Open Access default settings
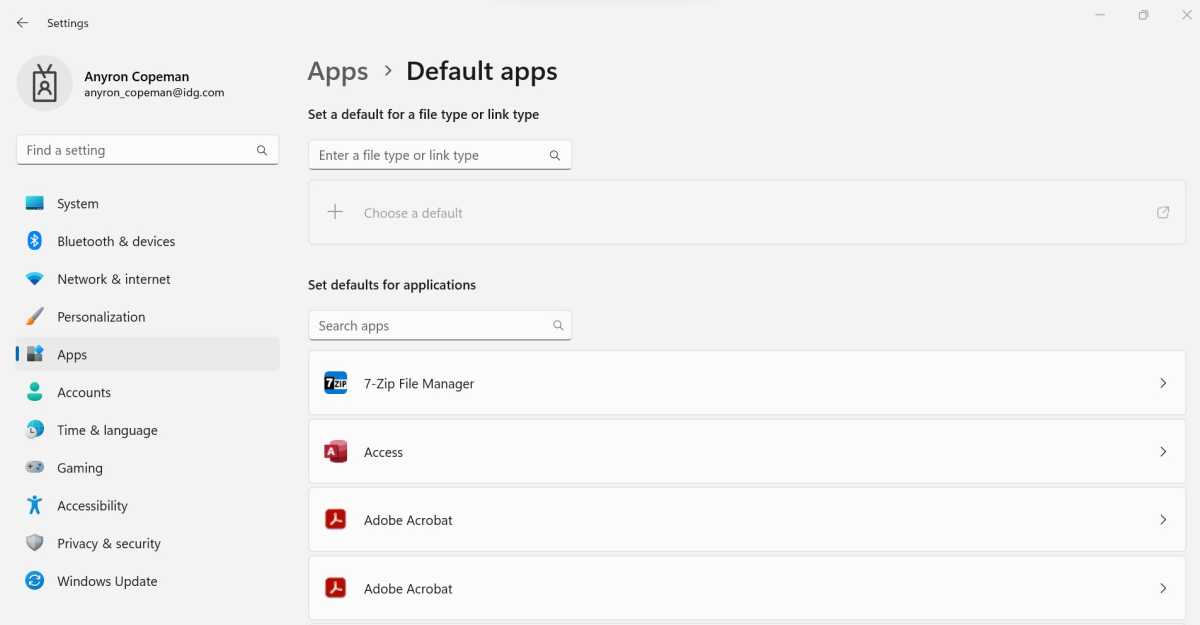Screen dimensions: 1200x625 pos(747,452)
